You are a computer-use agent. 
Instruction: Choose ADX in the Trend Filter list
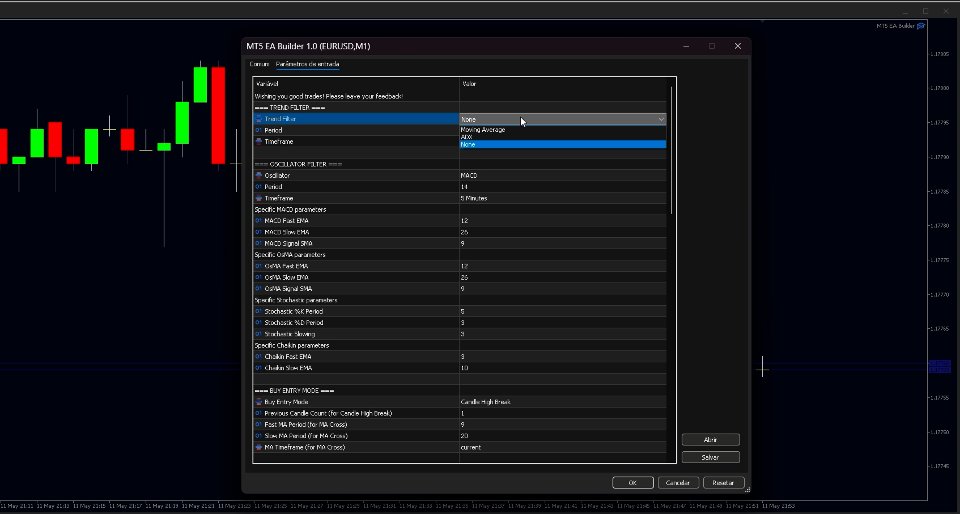(563, 137)
